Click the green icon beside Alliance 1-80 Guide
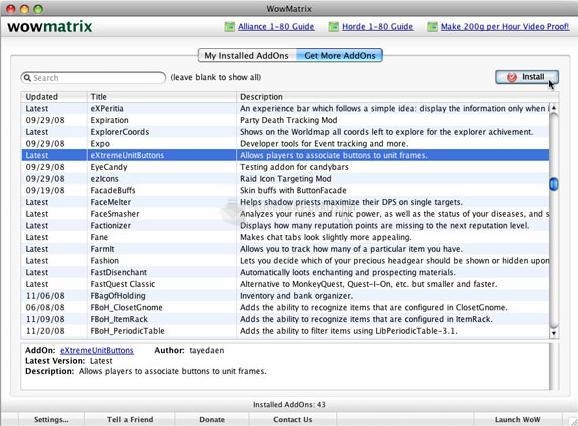The image size is (578, 426). (230, 27)
